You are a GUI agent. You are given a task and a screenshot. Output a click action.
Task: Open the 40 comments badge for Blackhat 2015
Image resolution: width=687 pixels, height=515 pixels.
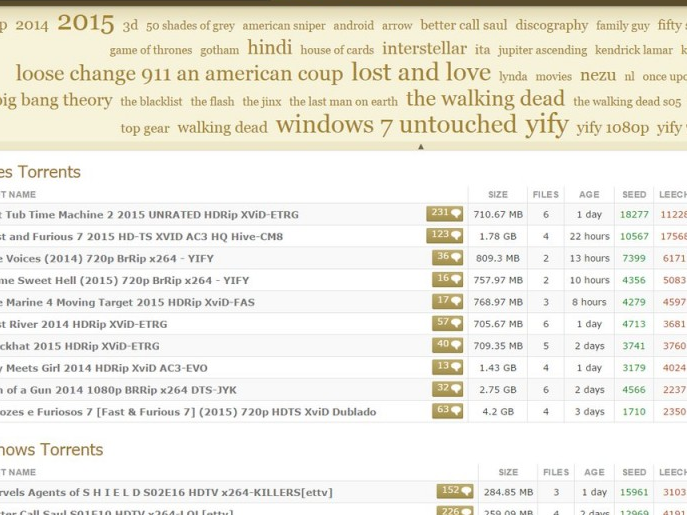448,346
